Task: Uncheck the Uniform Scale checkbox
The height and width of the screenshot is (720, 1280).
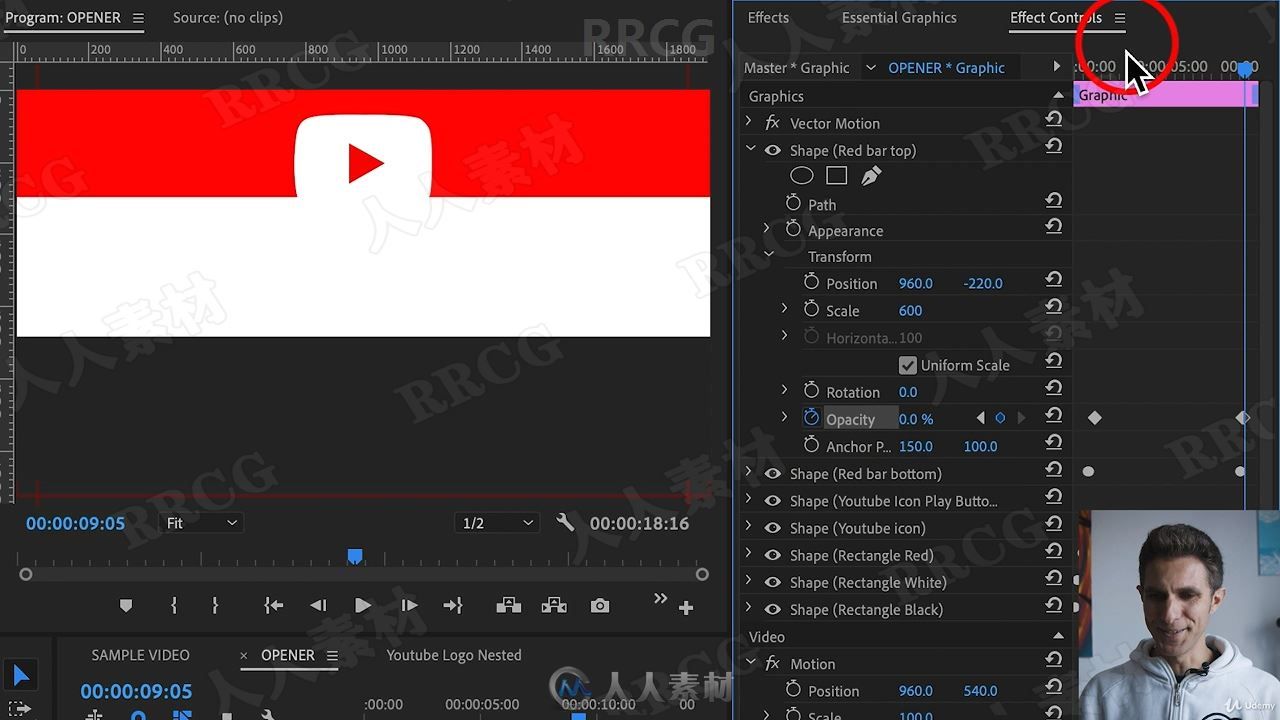Action: pos(908,365)
